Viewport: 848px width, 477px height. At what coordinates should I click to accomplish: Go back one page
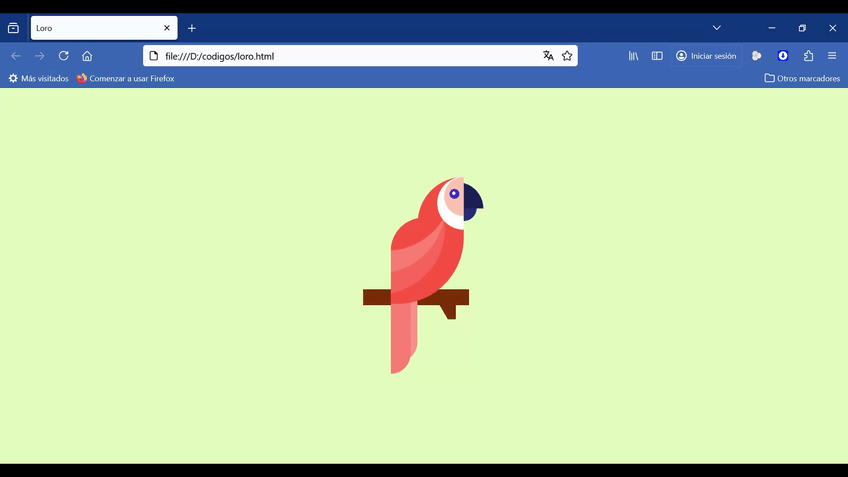click(x=16, y=56)
